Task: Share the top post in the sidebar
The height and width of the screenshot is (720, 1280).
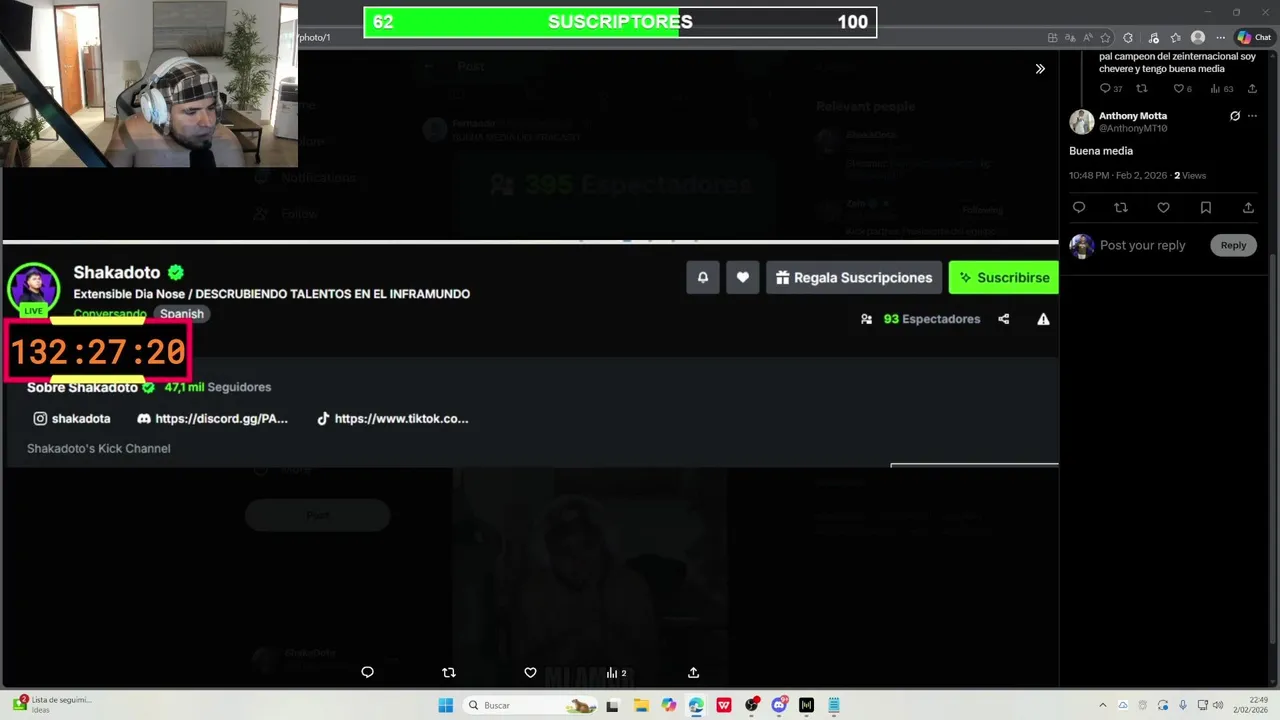Action: (1252, 89)
